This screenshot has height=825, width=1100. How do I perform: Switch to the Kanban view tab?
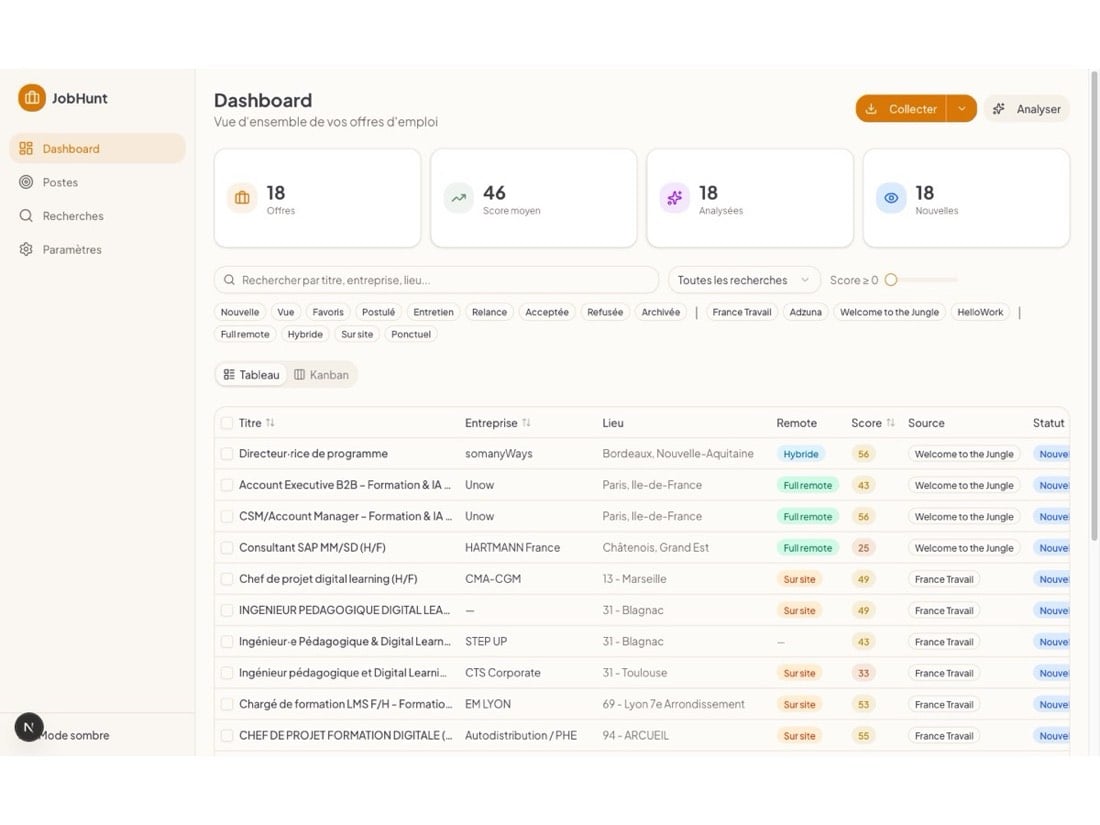click(321, 375)
